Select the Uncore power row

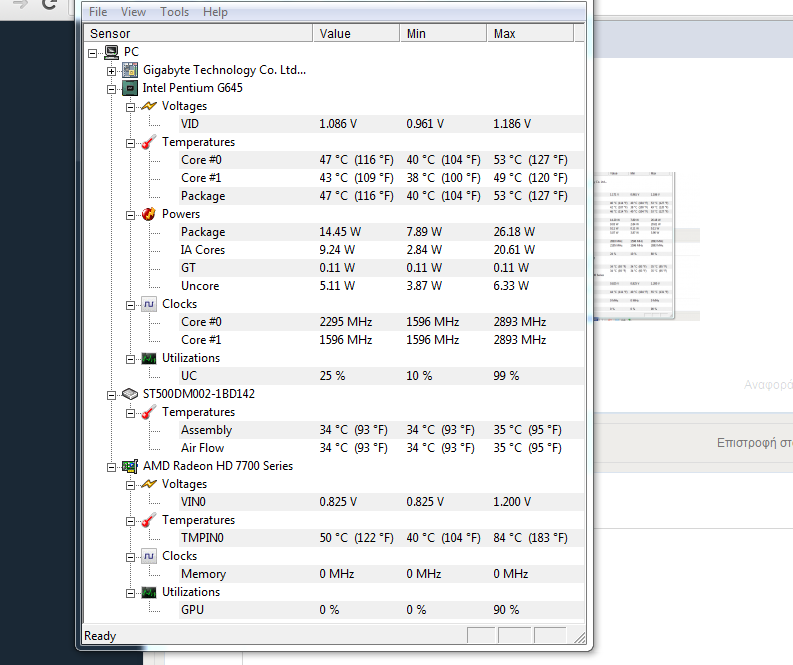pyautogui.click(x=381, y=286)
